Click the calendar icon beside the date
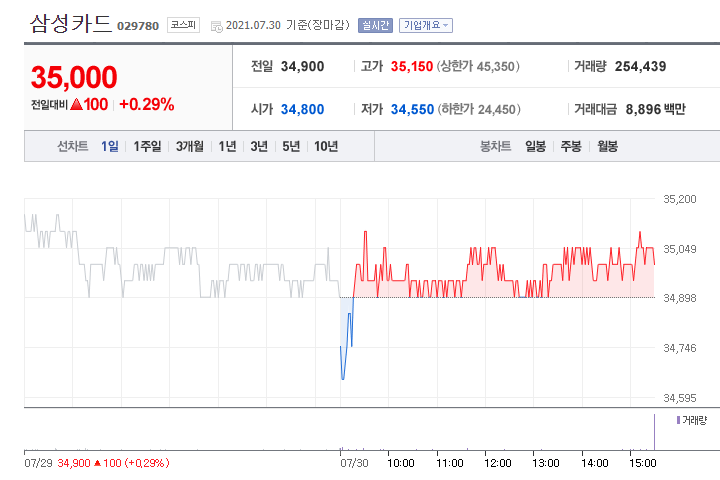The image size is (720, 480). click(x=217, y=27)
